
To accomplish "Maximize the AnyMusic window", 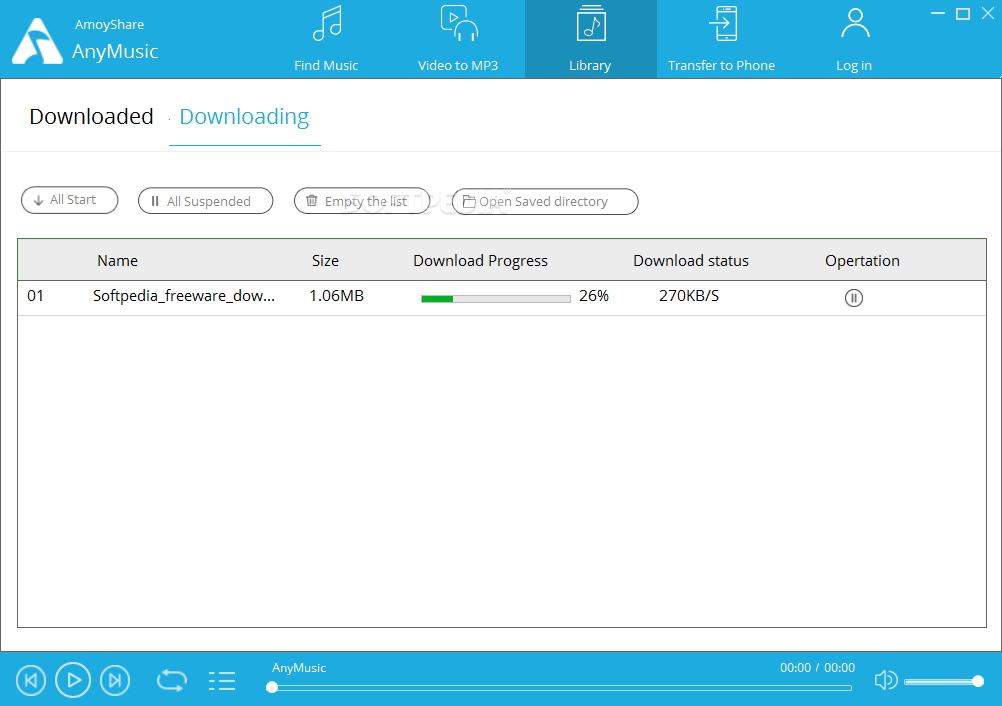I will 962,13.
